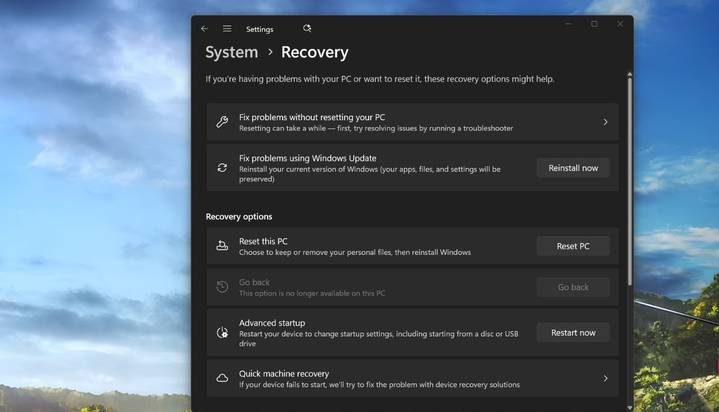
Task: Select the Advanced startup title text
Action: click(272, 323)
